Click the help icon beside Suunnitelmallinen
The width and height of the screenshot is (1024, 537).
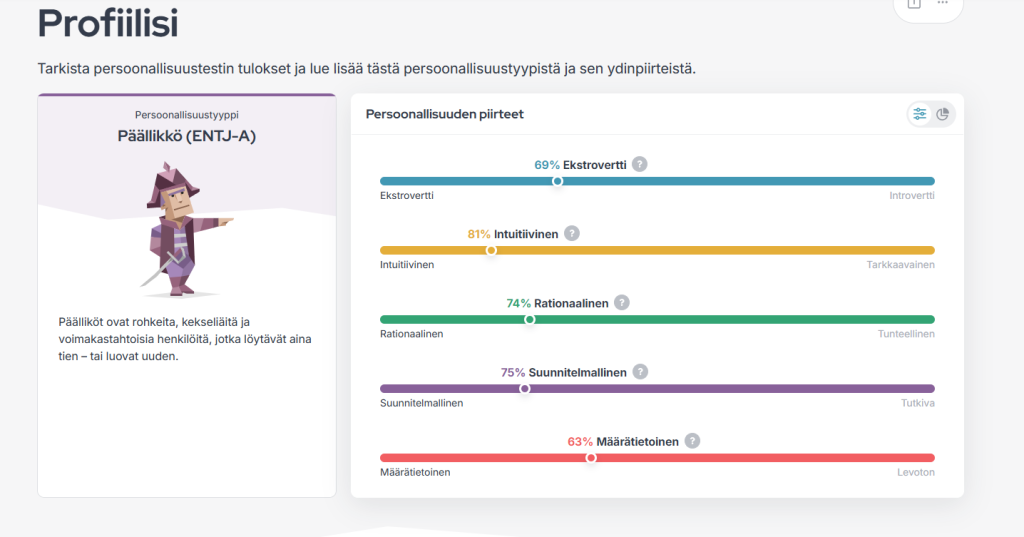640,372
